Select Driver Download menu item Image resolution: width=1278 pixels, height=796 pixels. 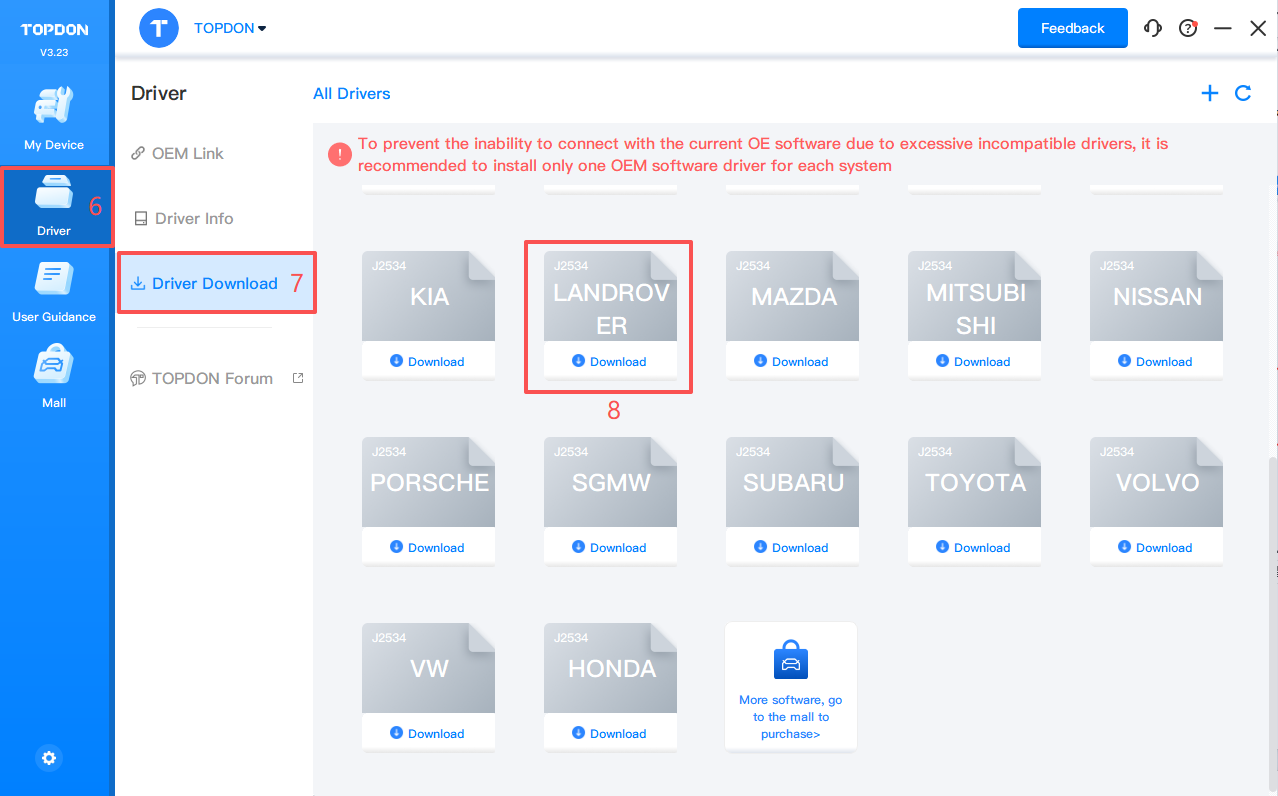214,283
